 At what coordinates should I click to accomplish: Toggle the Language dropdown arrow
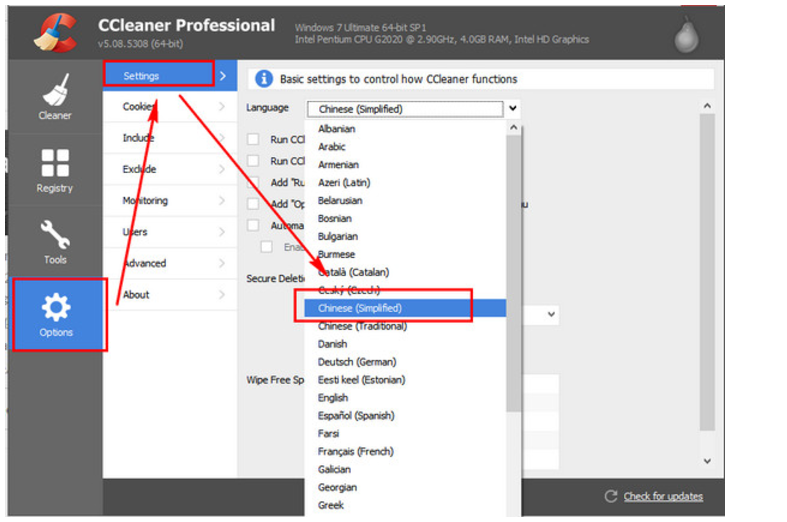(512, 108)
